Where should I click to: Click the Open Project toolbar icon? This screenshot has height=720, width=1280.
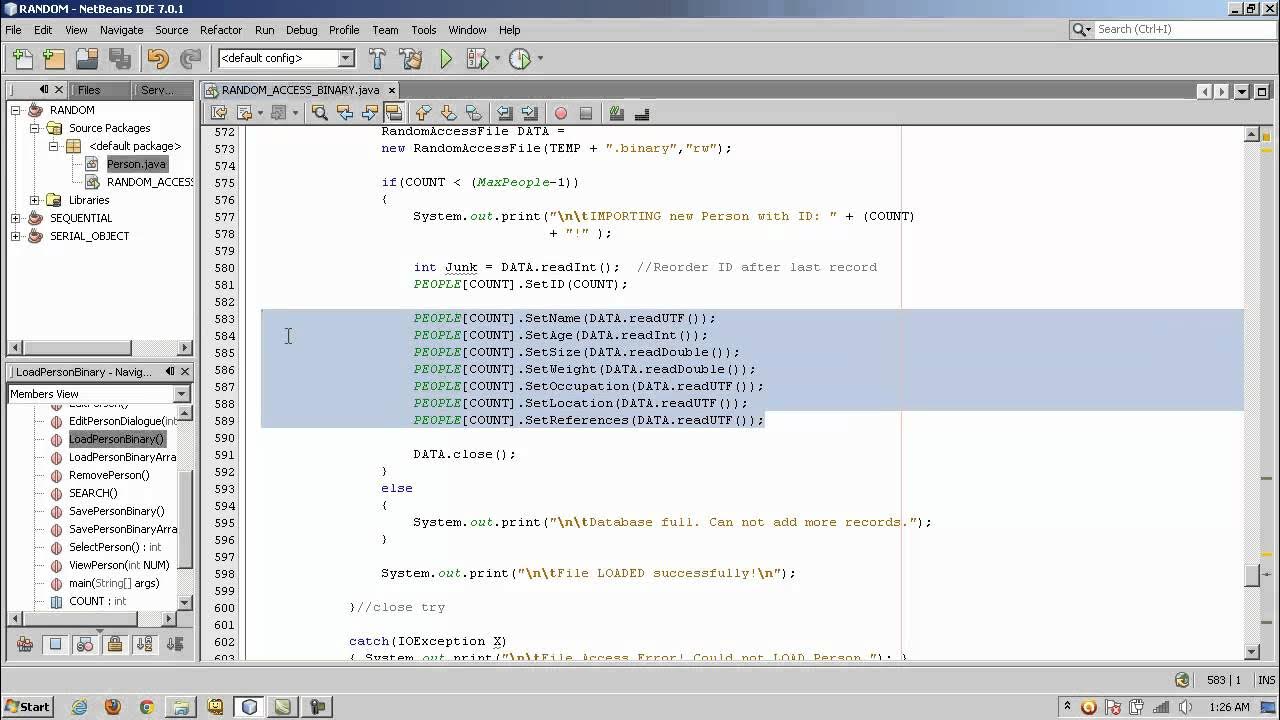[x=87, y=59]
